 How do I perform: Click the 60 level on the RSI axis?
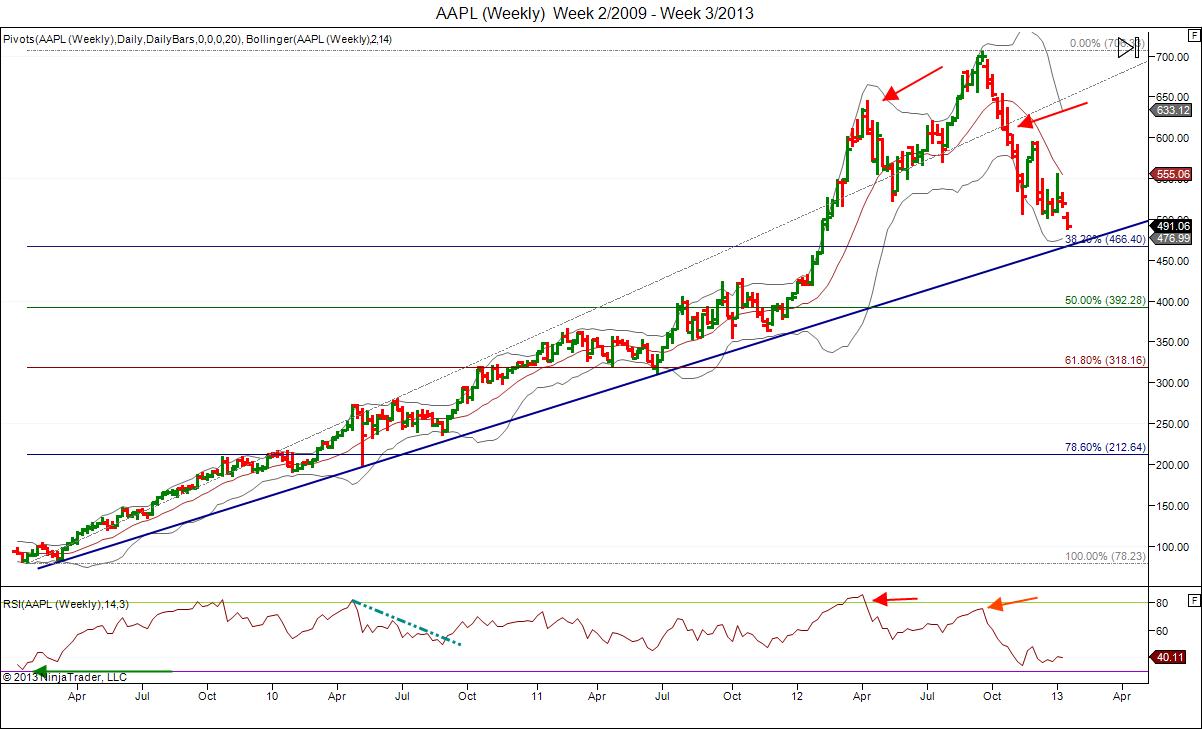point(1163,630)
